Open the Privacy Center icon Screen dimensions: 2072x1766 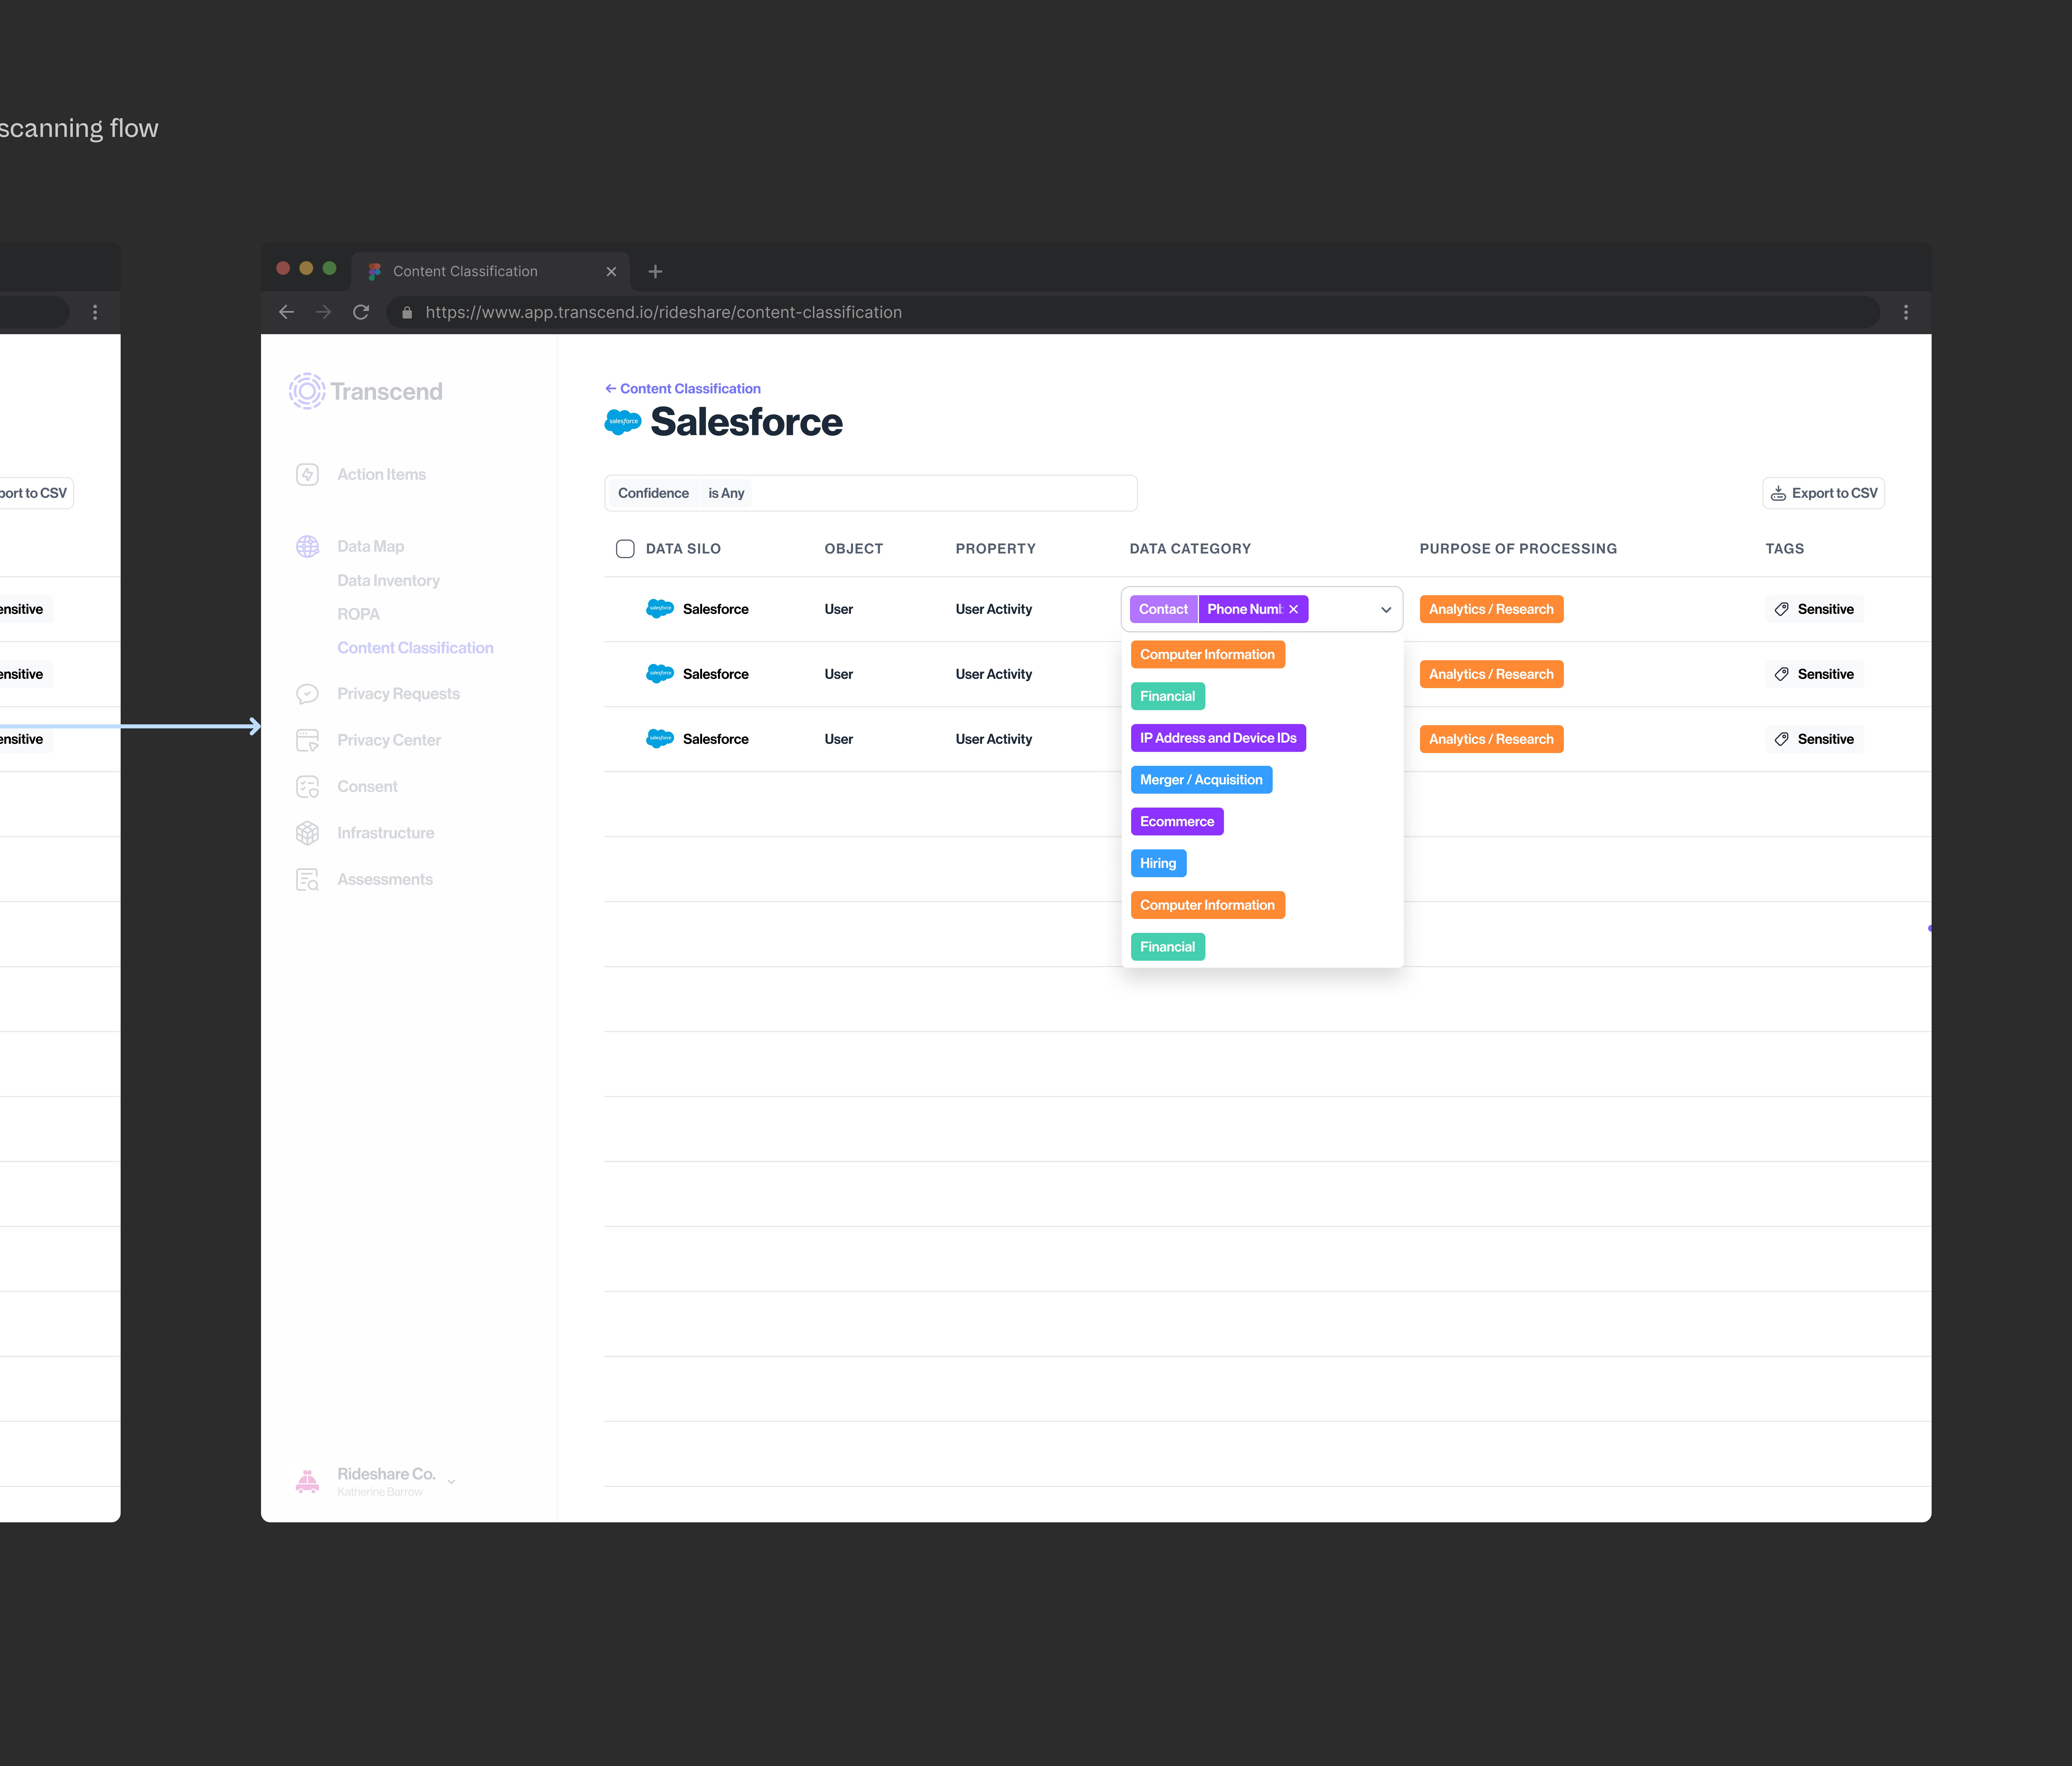click(x=307, y=740)
